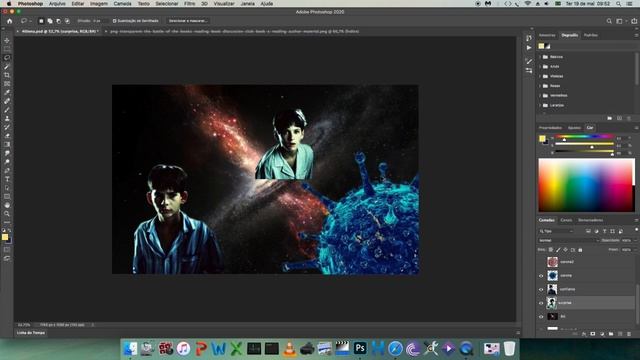Create new gradient group folder icon
Viewport: 640px width, 360px height.
pyautogui.click(x=610, y=118)
